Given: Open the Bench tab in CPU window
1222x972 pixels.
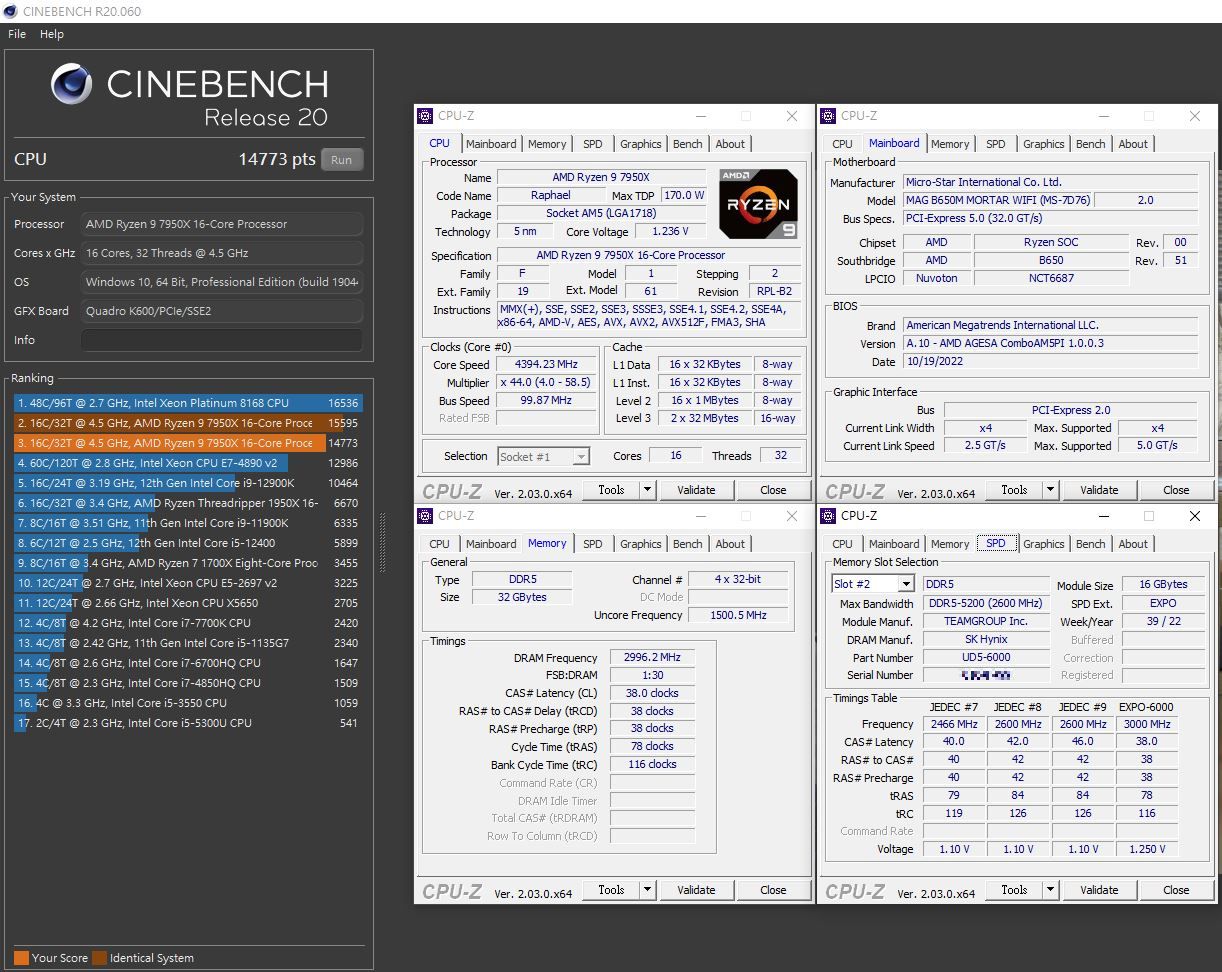Looking at the screenshot, I should click(x=687, y=144).
